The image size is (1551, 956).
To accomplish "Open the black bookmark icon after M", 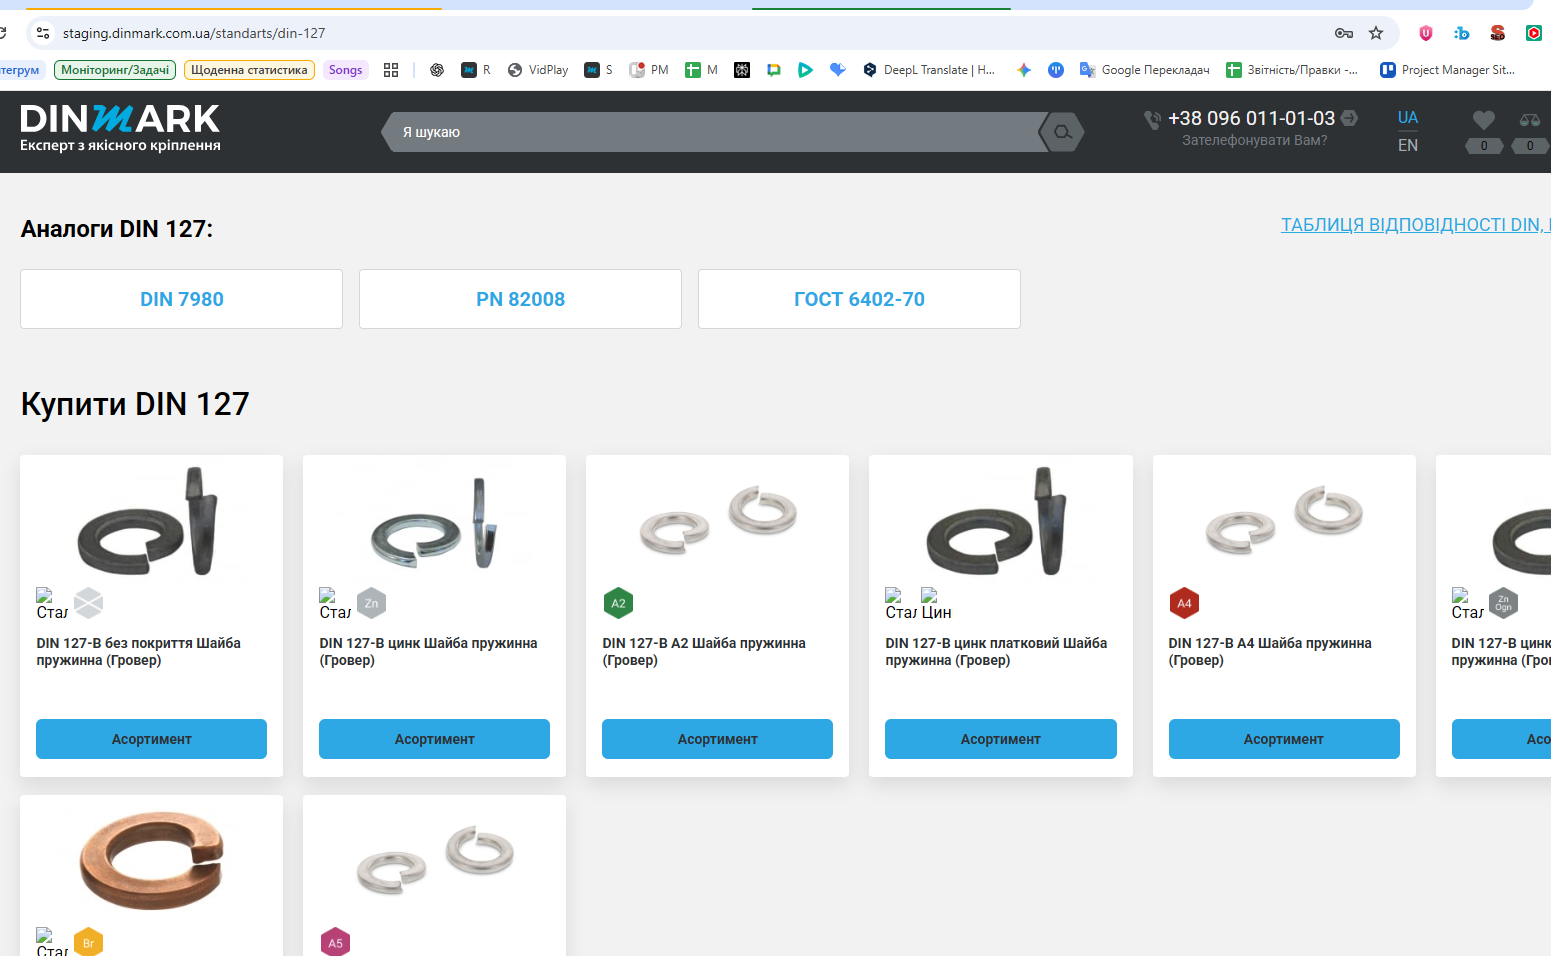I will [x=742, y=70].
